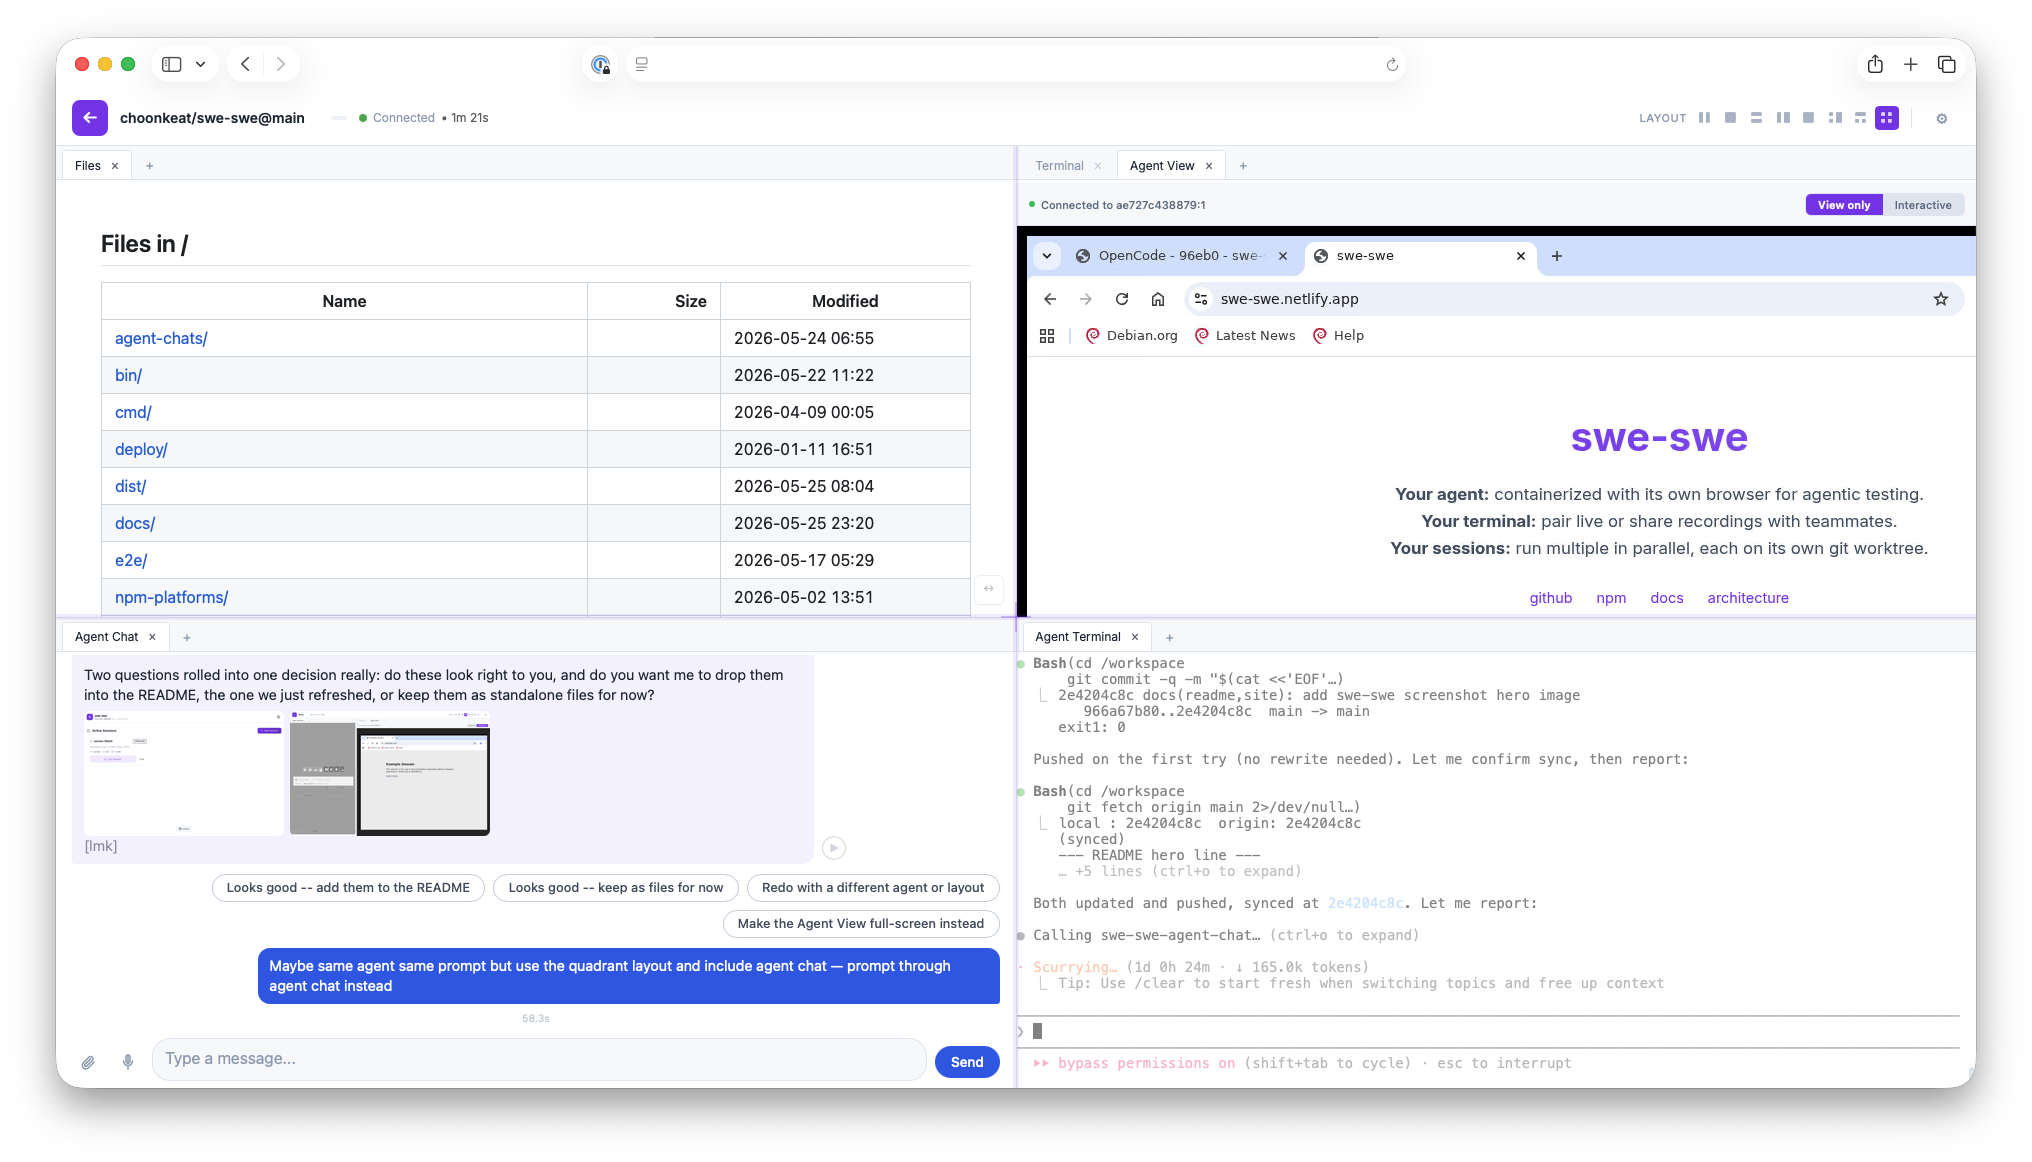The image size is (2032, 1162).
Task: Click play icon beside chat message
Action: click(x=834, y=848)
